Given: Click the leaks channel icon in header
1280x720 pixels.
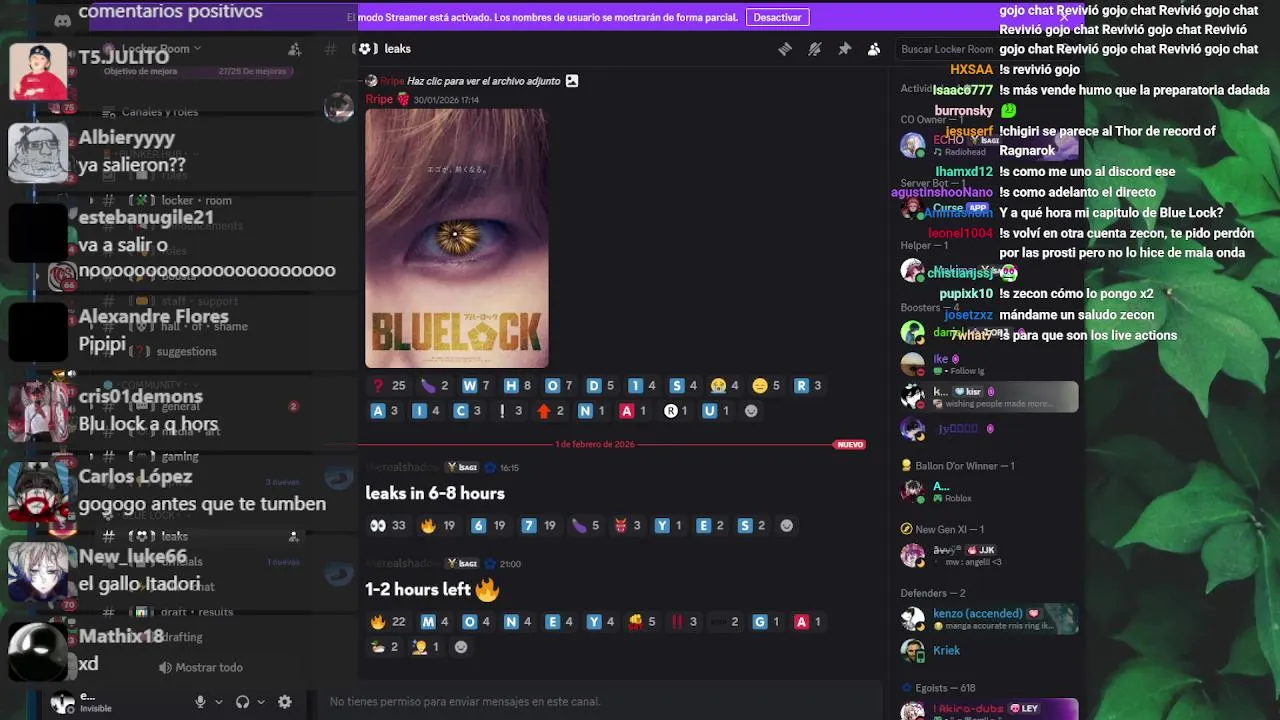Looking at the screenshot, I should (x=367, y=49).
